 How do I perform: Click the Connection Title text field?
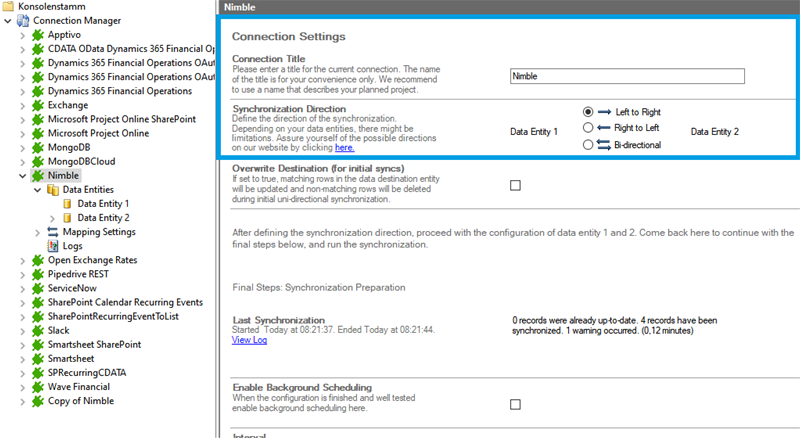(x=626, y=76)
